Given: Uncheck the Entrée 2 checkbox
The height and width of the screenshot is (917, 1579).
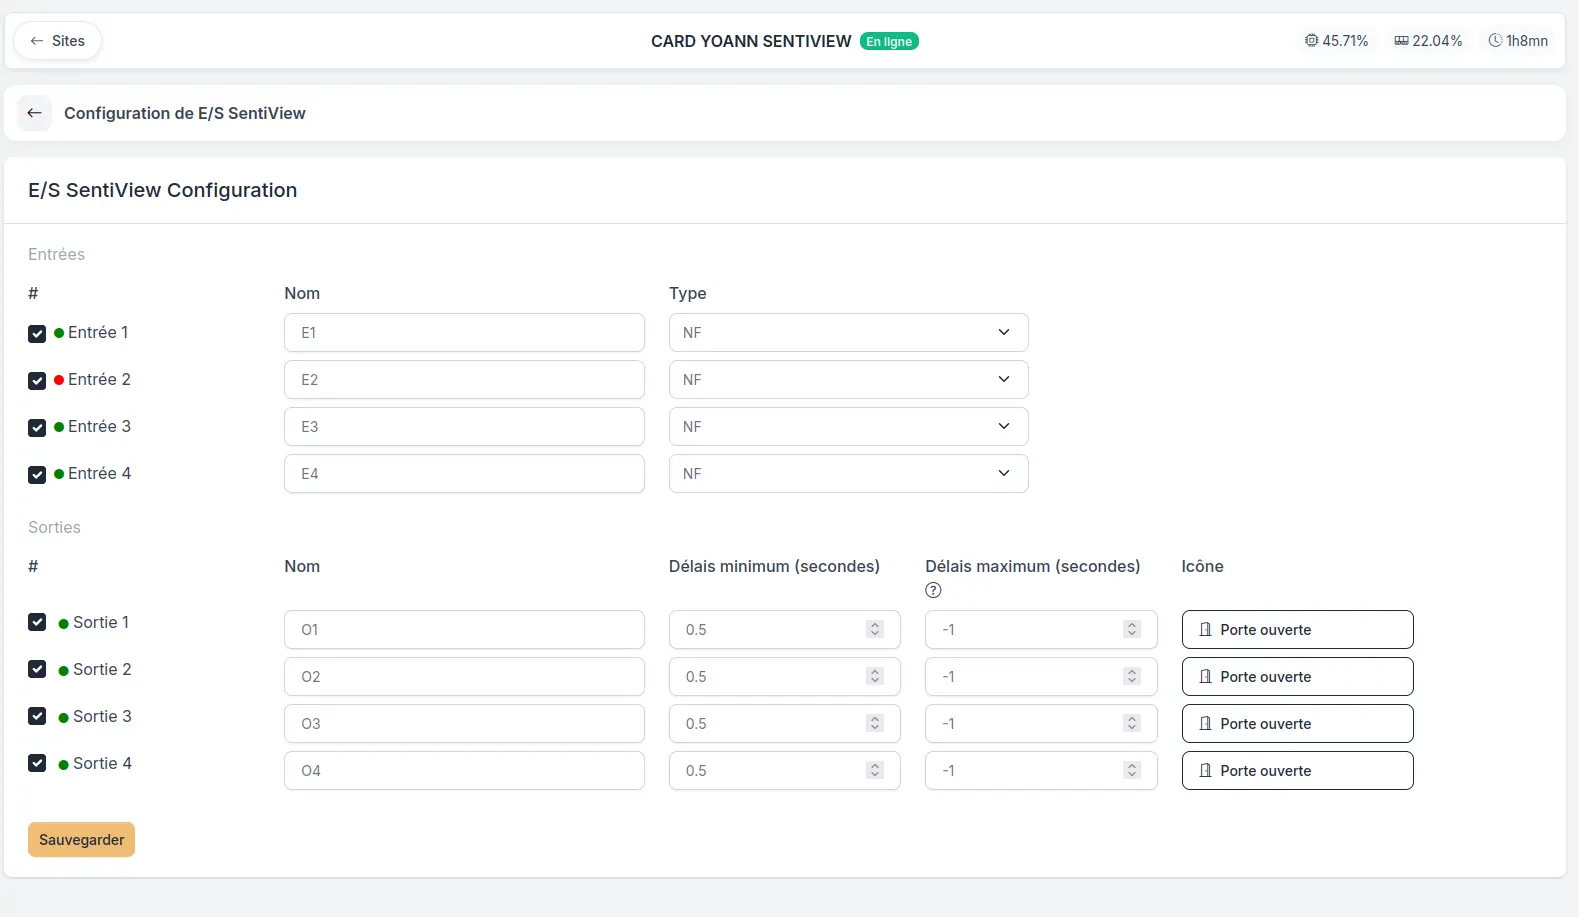Looking at the screenshot, I should coord(37,381).
